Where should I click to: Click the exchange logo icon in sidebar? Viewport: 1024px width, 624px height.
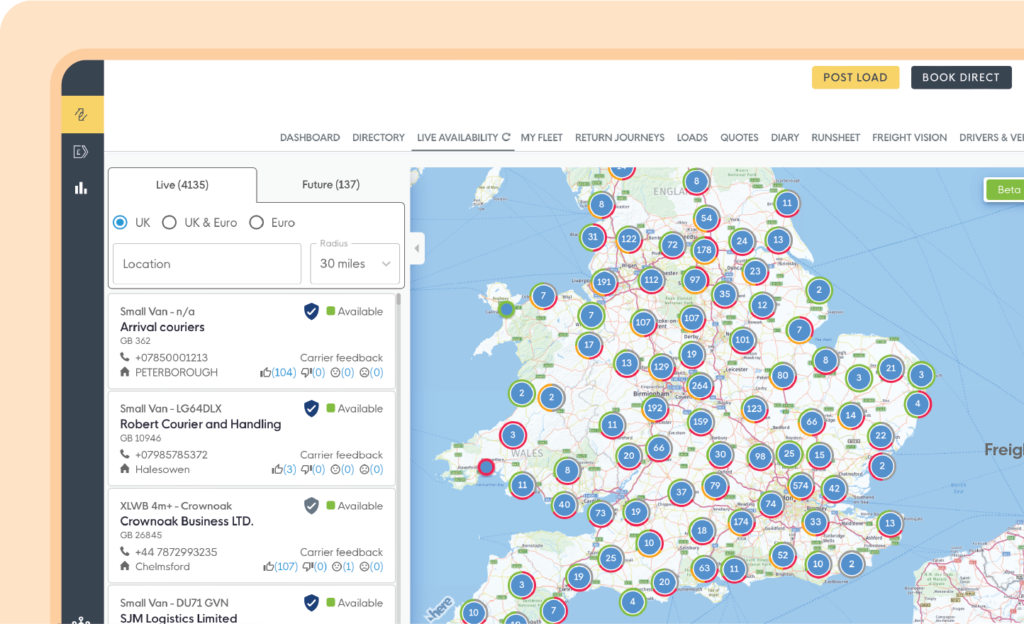click(x=82, y=114)
